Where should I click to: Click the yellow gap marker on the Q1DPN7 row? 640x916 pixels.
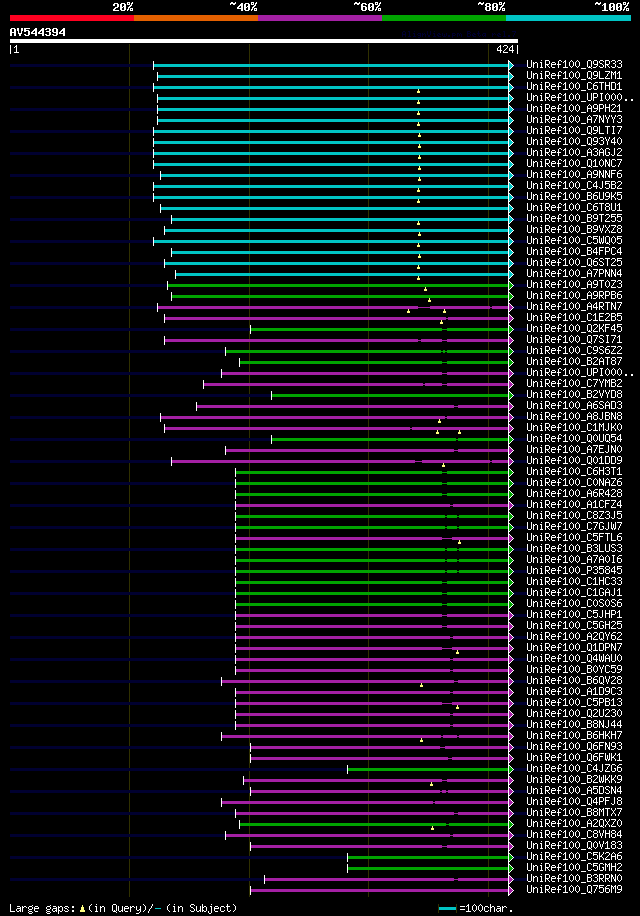(457, 652)
